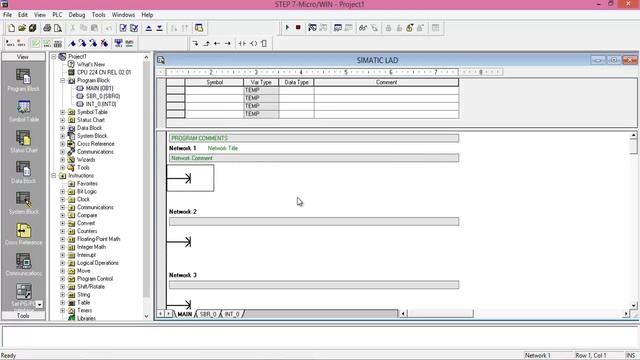Click the Line Left ladder tool
640x360 pixels.
pyautogui.click(x=217, y=43)
